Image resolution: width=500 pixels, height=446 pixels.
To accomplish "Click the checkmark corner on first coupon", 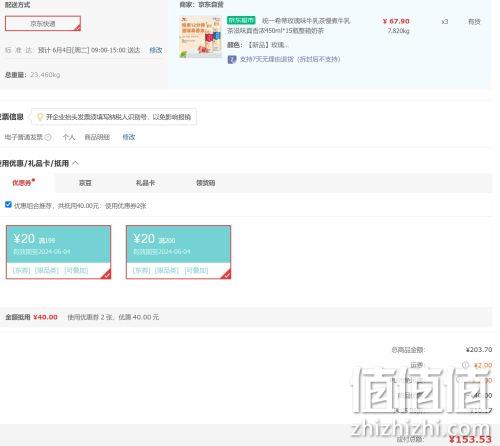I will click(x=107, y=275).
